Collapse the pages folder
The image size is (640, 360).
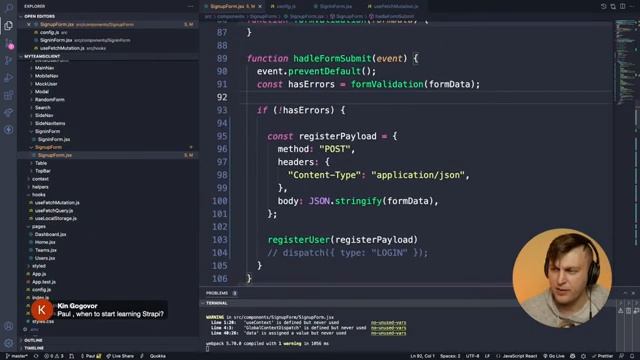point(38,227)
